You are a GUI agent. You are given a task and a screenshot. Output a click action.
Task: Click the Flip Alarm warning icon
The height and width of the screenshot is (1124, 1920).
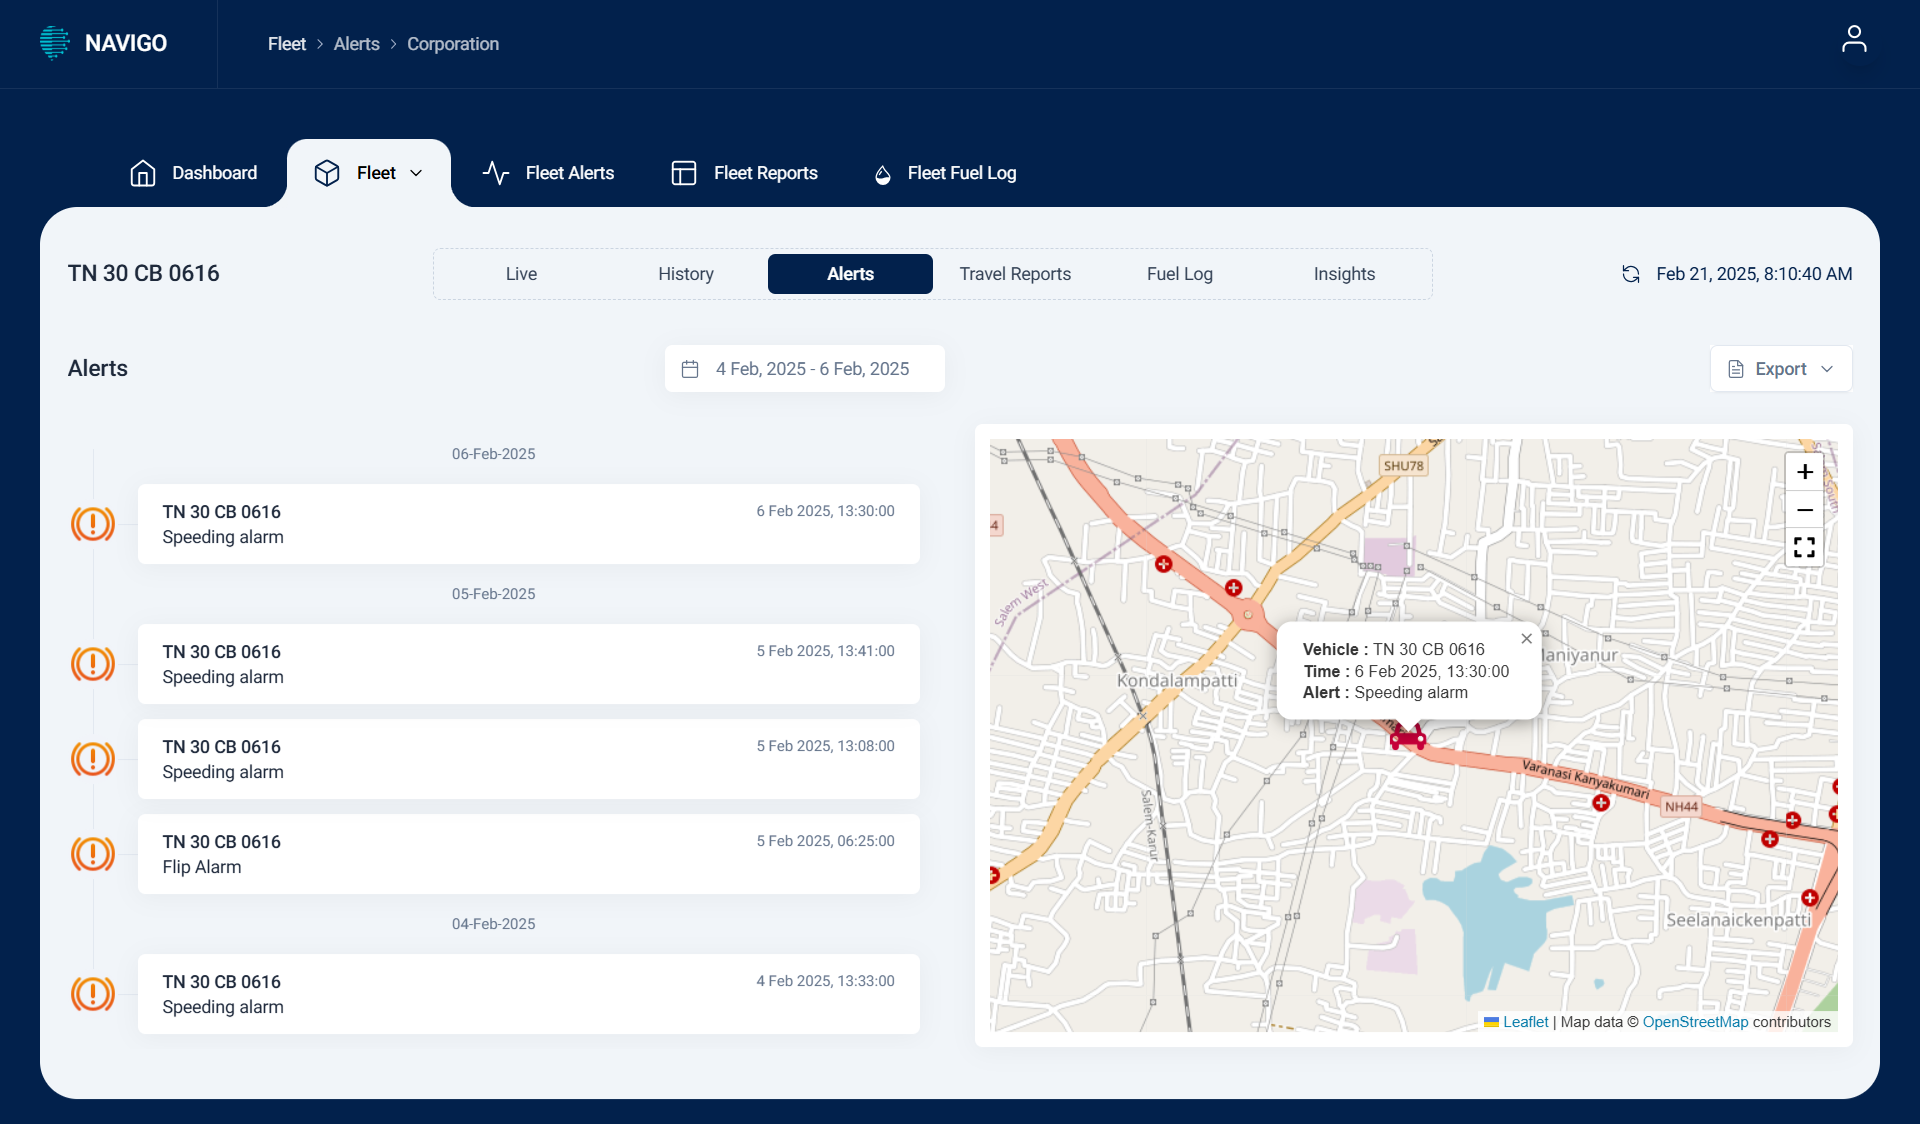pyautogui.click(x=93, y=854)
